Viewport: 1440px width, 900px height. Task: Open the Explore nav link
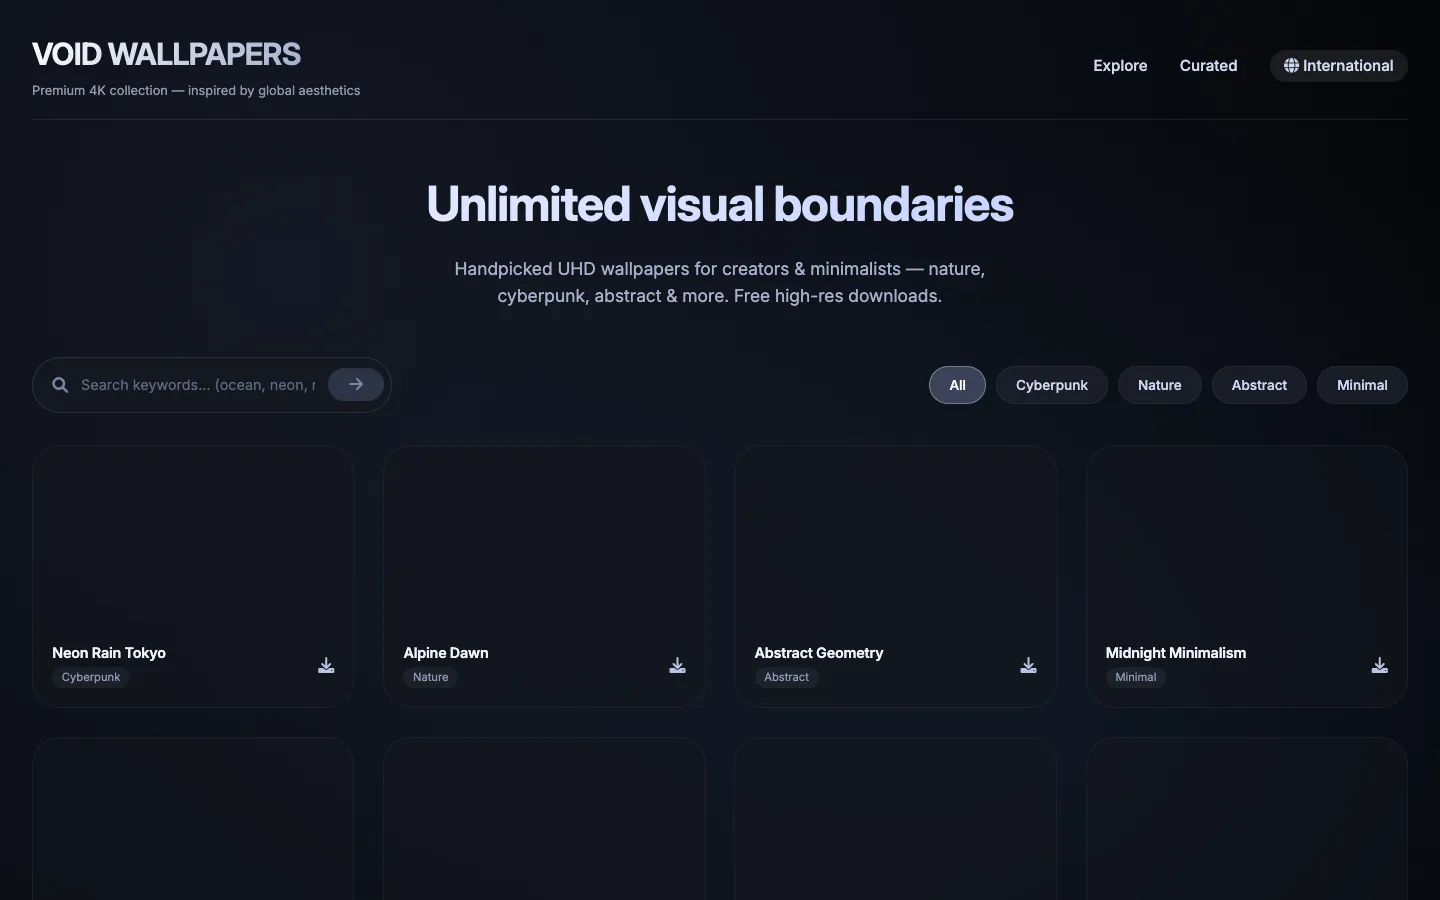coord(1120,66)
